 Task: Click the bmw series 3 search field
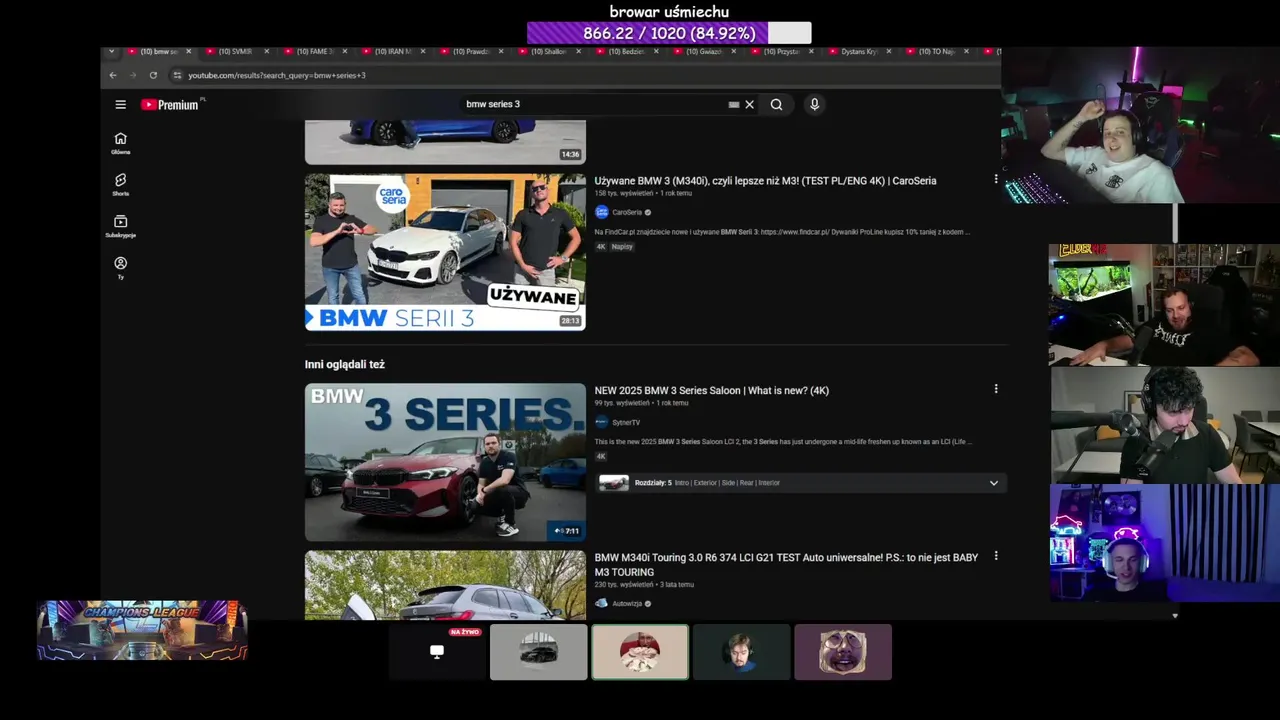tap(595, 104)
